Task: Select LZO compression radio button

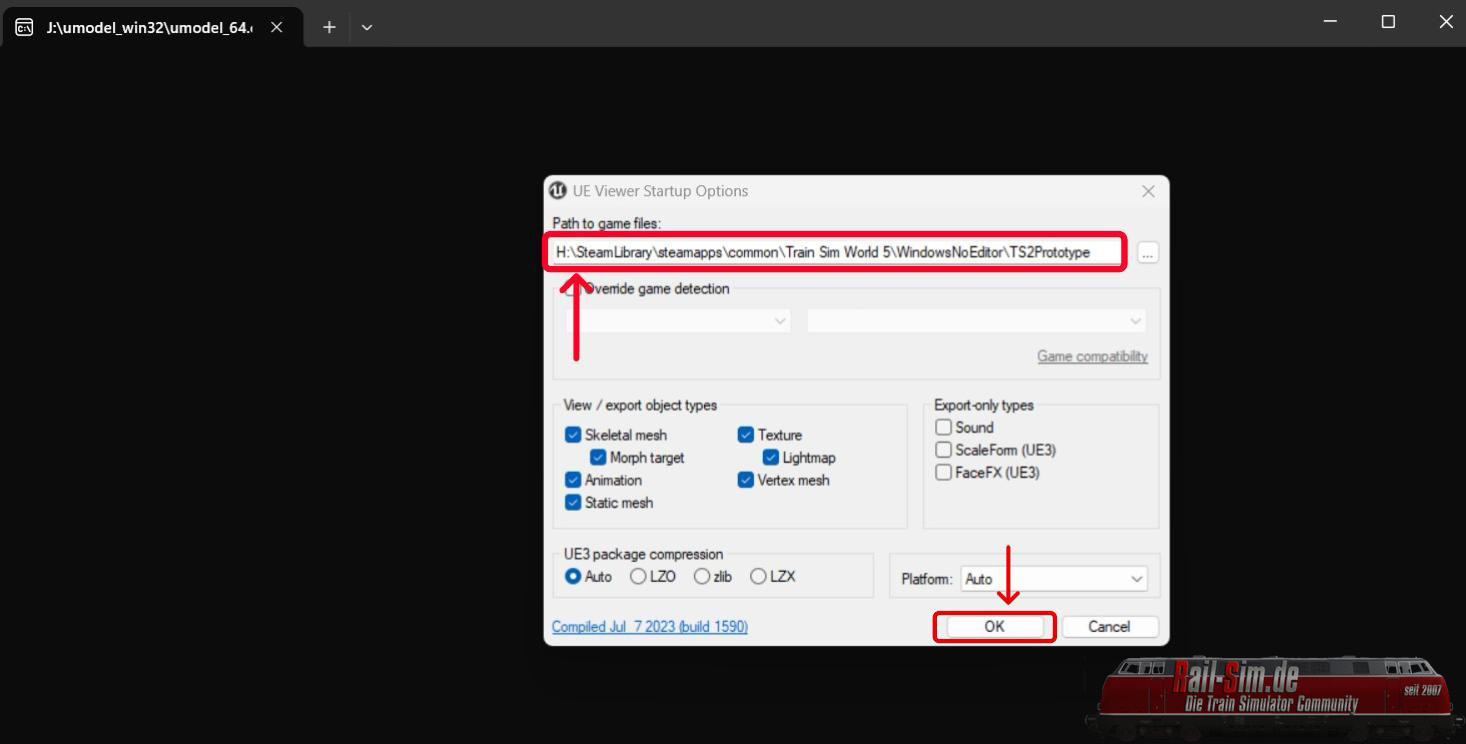Action: (638, 577)
